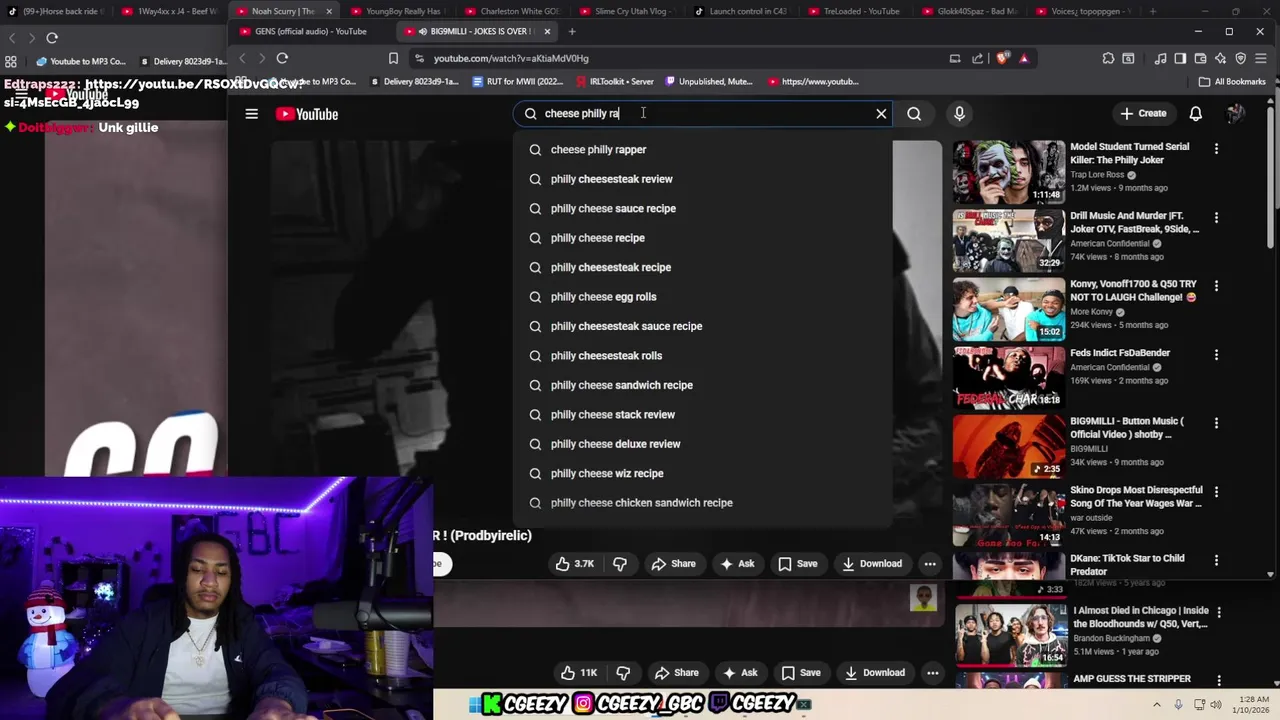Open options for BIG9MILLI Button Music video
This screenshot has height=720, width=1280.
[1216, 424]
